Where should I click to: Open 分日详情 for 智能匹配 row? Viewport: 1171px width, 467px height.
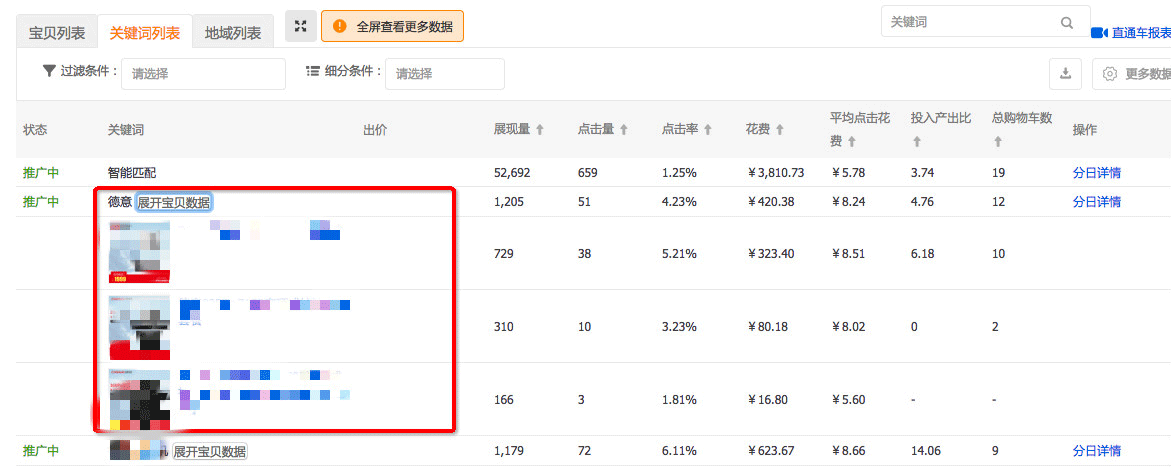pos(1096,173)
